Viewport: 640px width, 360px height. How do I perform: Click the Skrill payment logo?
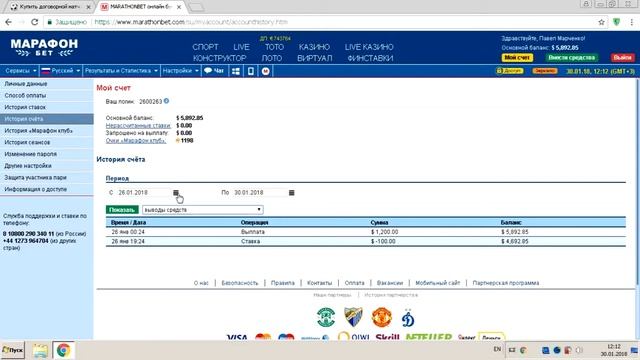[x=387, y=337]
